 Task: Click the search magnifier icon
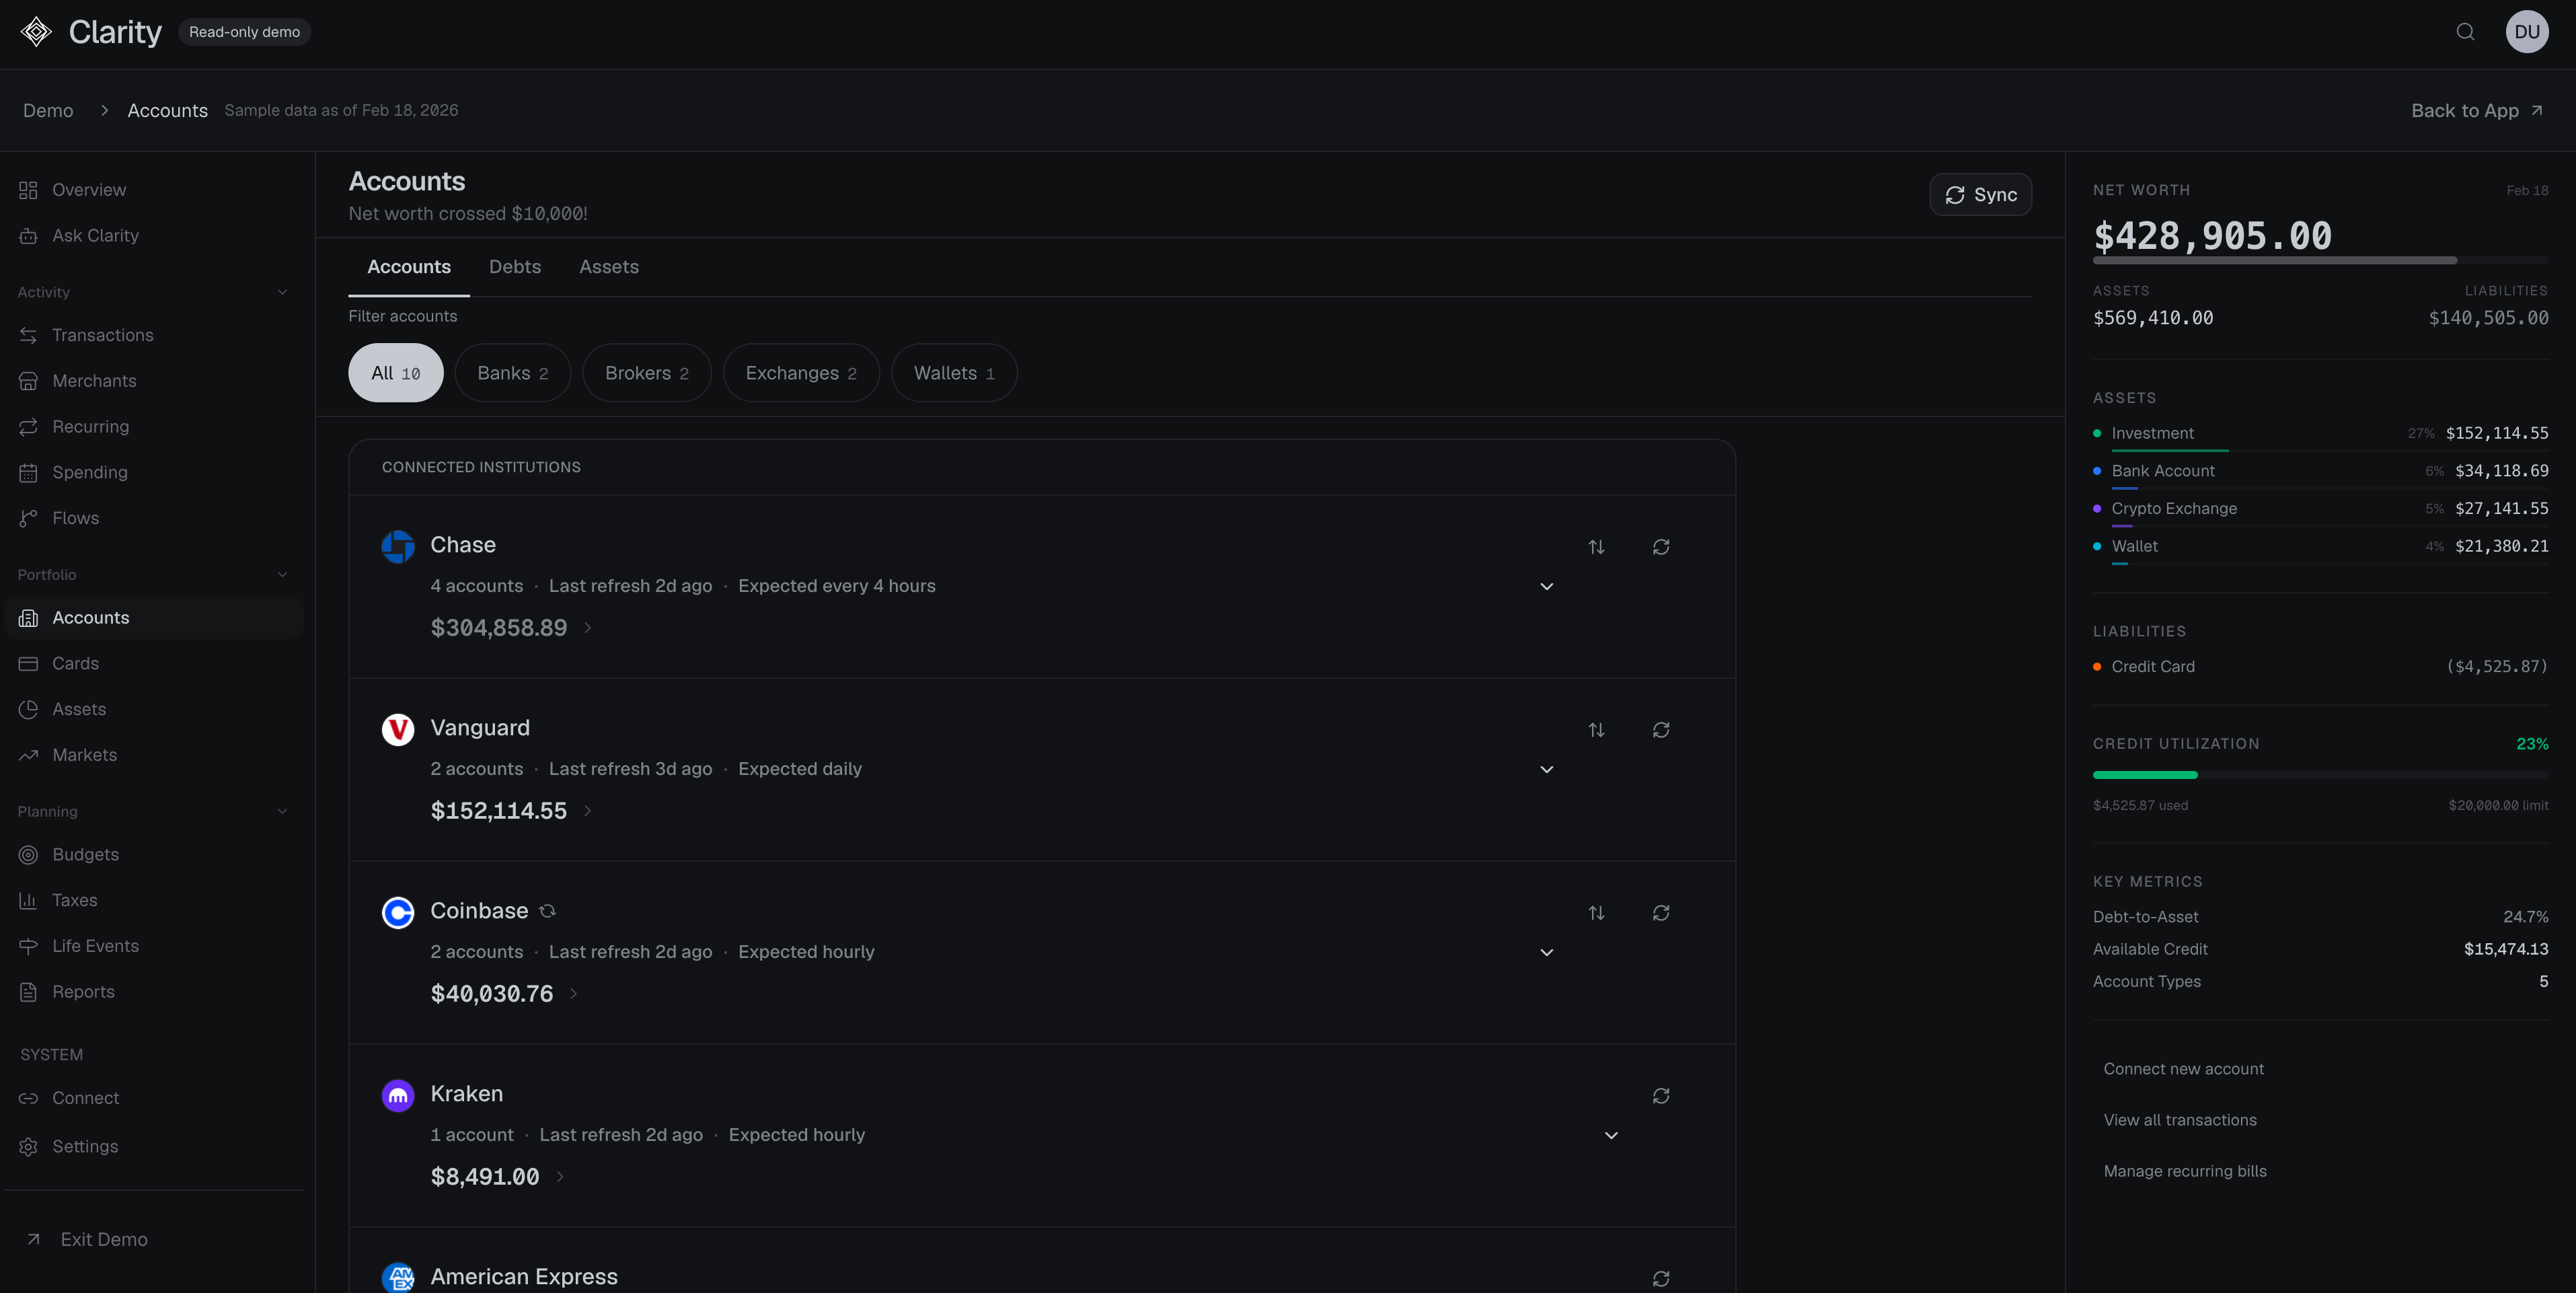coord(2465,32)
